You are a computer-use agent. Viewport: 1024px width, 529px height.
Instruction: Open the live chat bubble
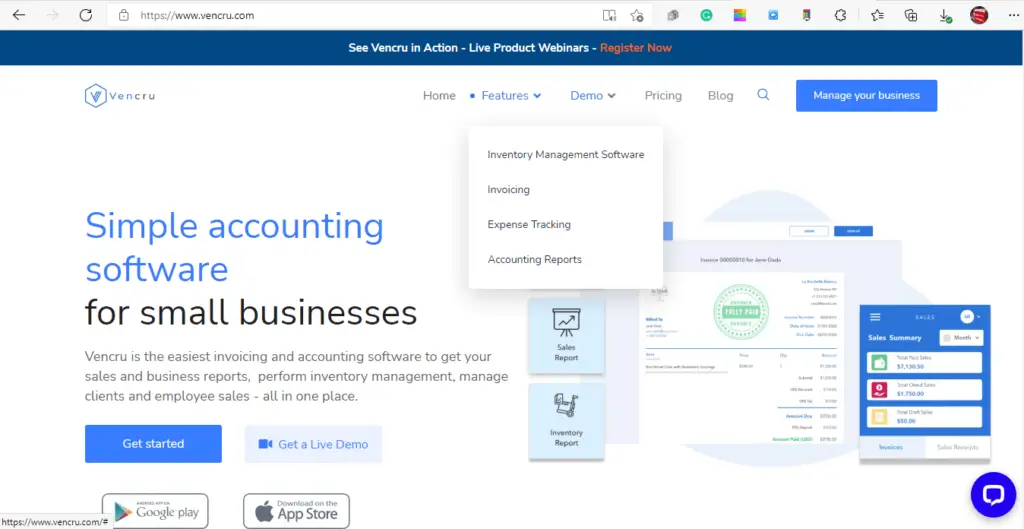pyautogui.click(x=993, y=494)
